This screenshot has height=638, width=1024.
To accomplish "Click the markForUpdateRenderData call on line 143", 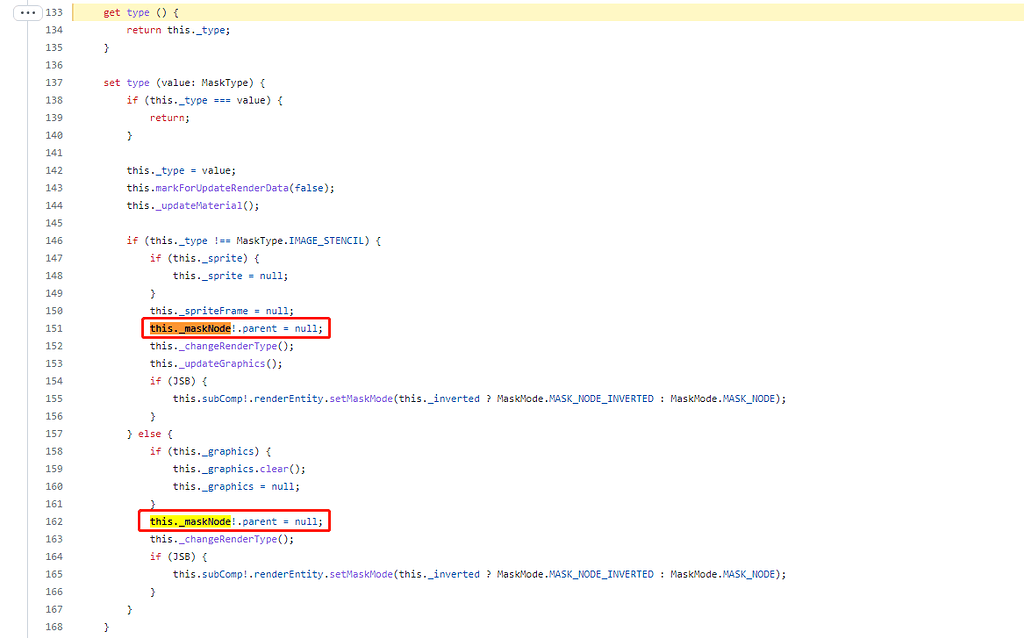I will pyautogui.click(x=221, y=188).
